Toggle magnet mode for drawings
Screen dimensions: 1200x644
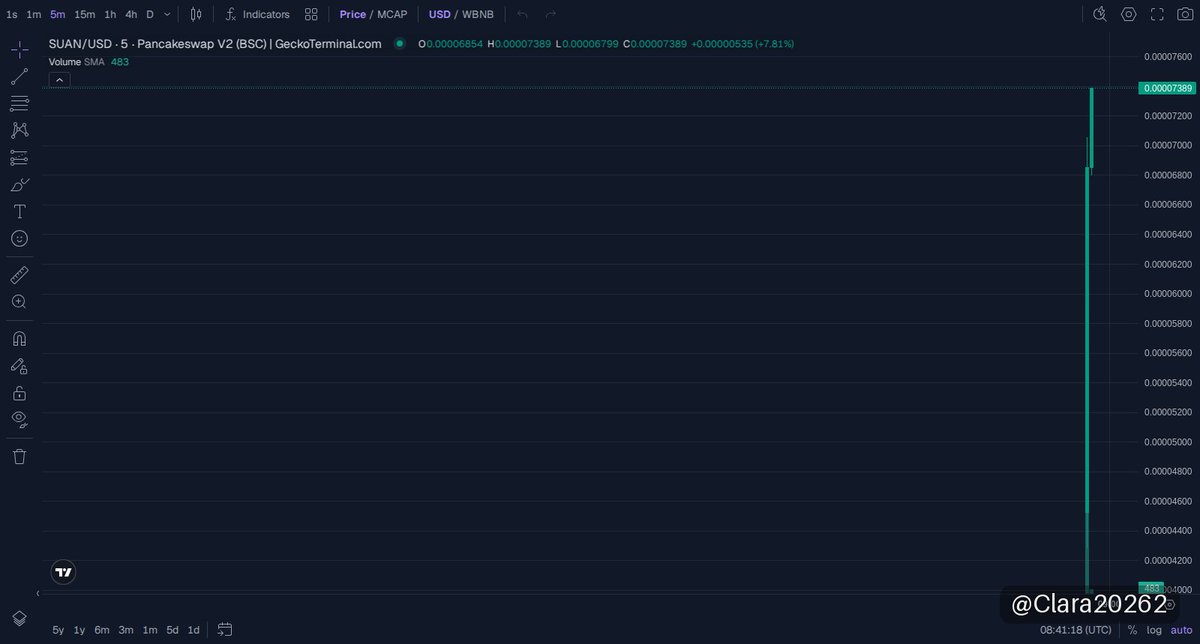(x=19, y=339)
